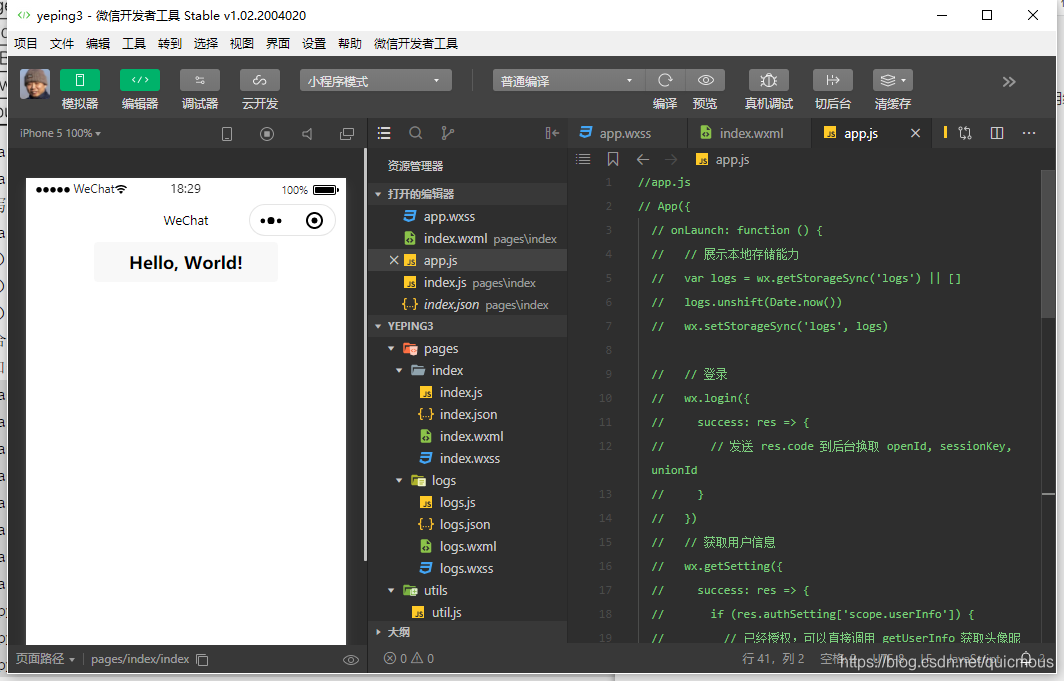Open clear cache (清缓存) dropdown

pyautogui.click(x=892, y=81)
